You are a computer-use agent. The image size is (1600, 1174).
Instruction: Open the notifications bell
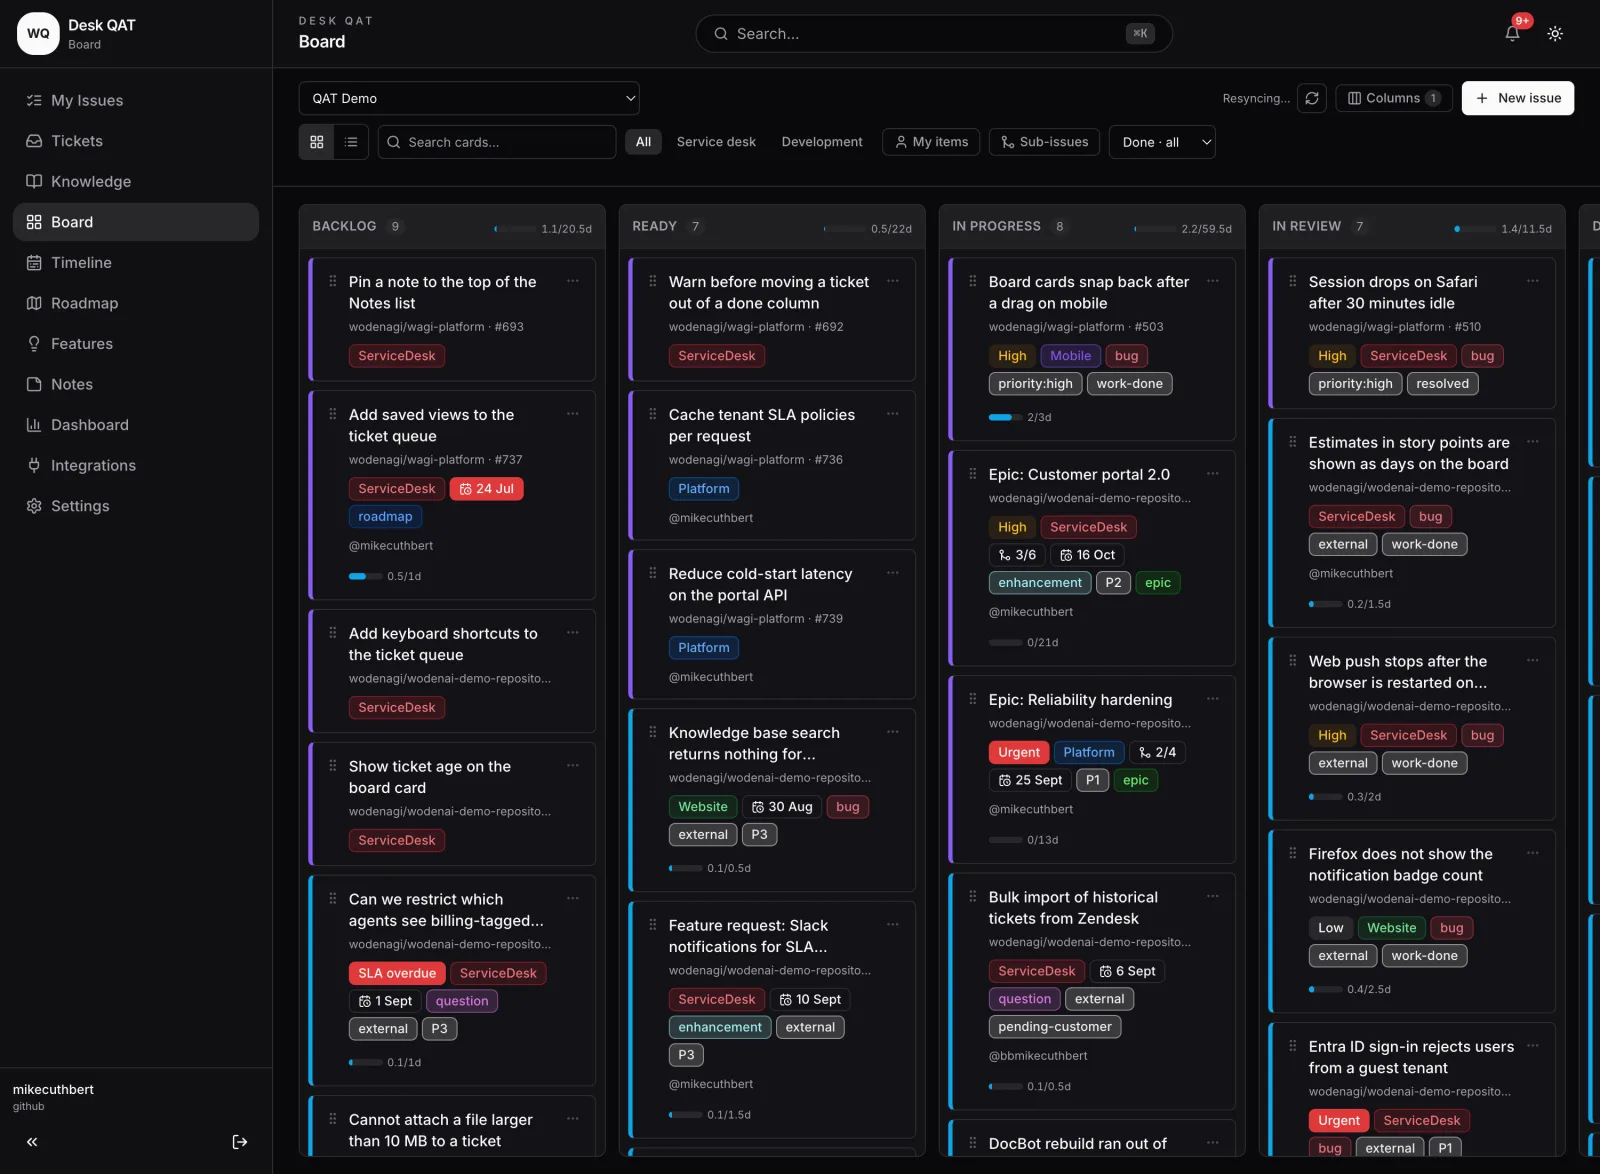[1512, 33]
